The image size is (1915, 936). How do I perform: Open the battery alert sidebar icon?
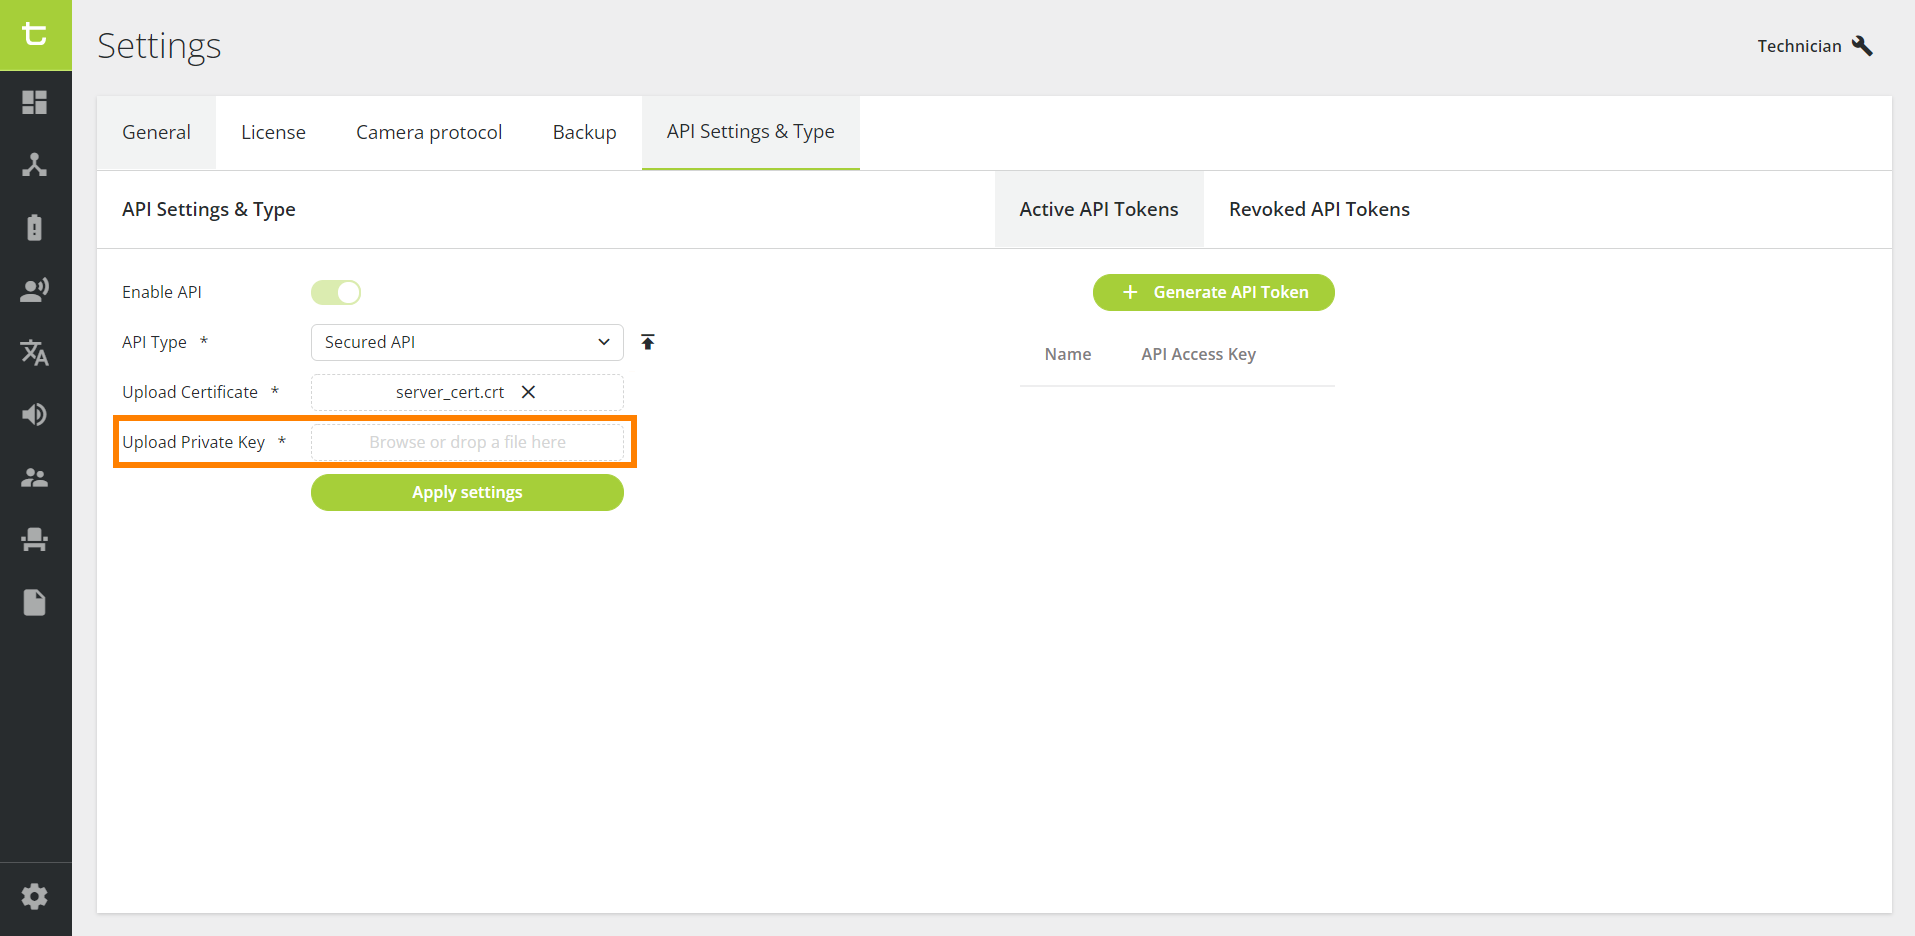(35, 227)
